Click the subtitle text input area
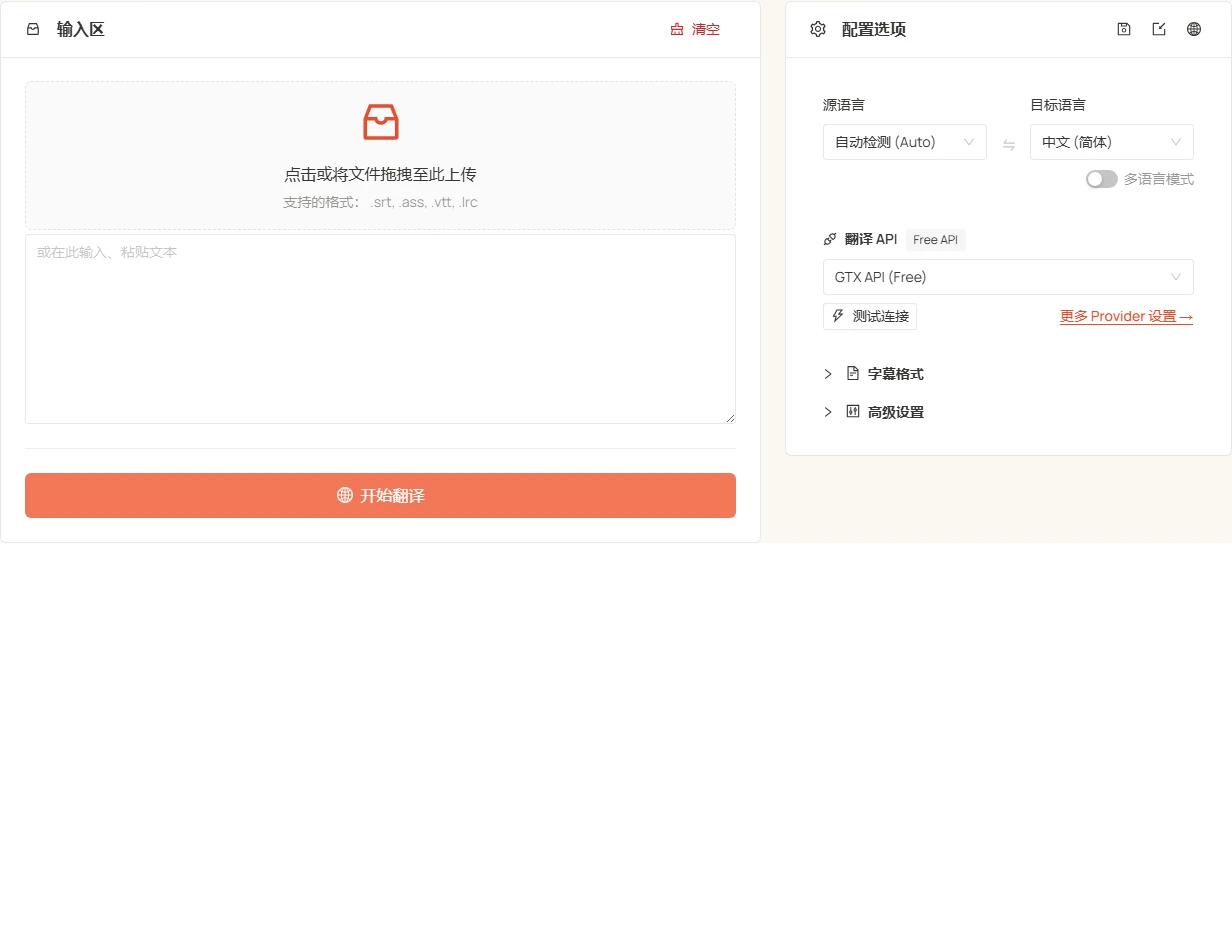This screenshot has height=945, width=1232. (380, 329)
